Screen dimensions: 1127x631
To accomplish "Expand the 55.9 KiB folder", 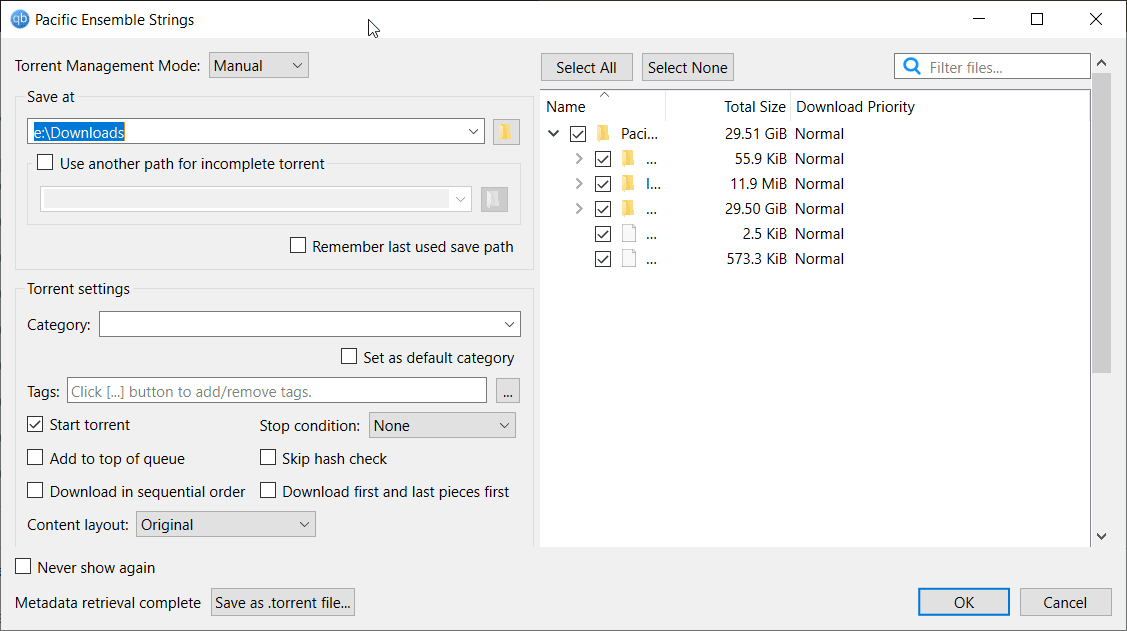I will click(x=579, y=159).
